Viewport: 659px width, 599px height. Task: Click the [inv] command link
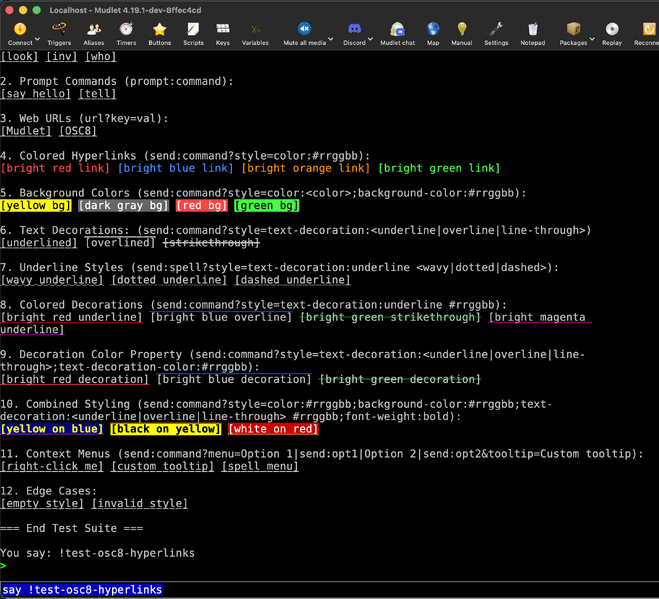click(x=62, y=56)
